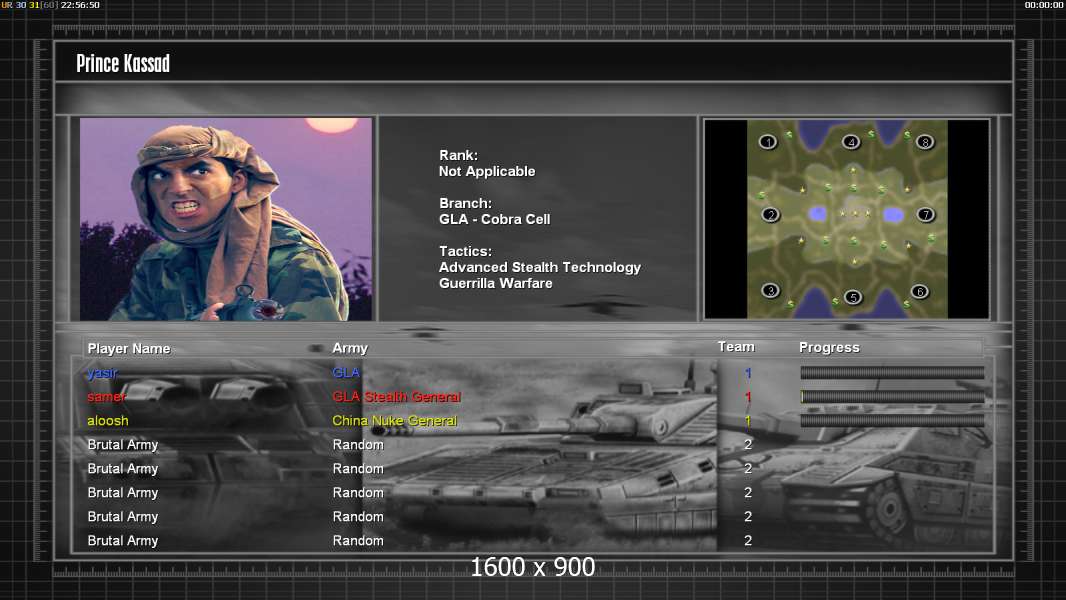Click yasir's blue team number 1
The height and width of the screenshot is (600, 1066).
[x=748, y=373]
